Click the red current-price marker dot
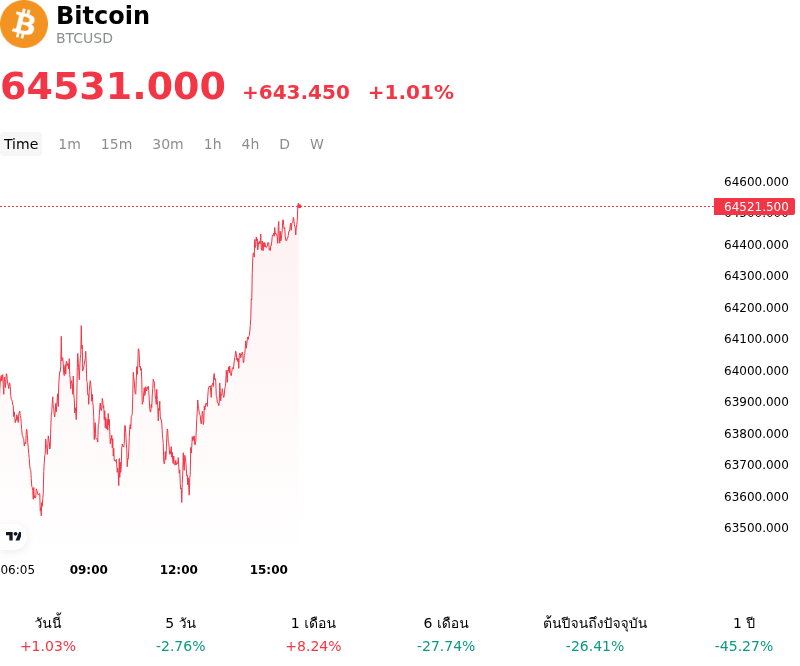 click(x=299, y=206)
